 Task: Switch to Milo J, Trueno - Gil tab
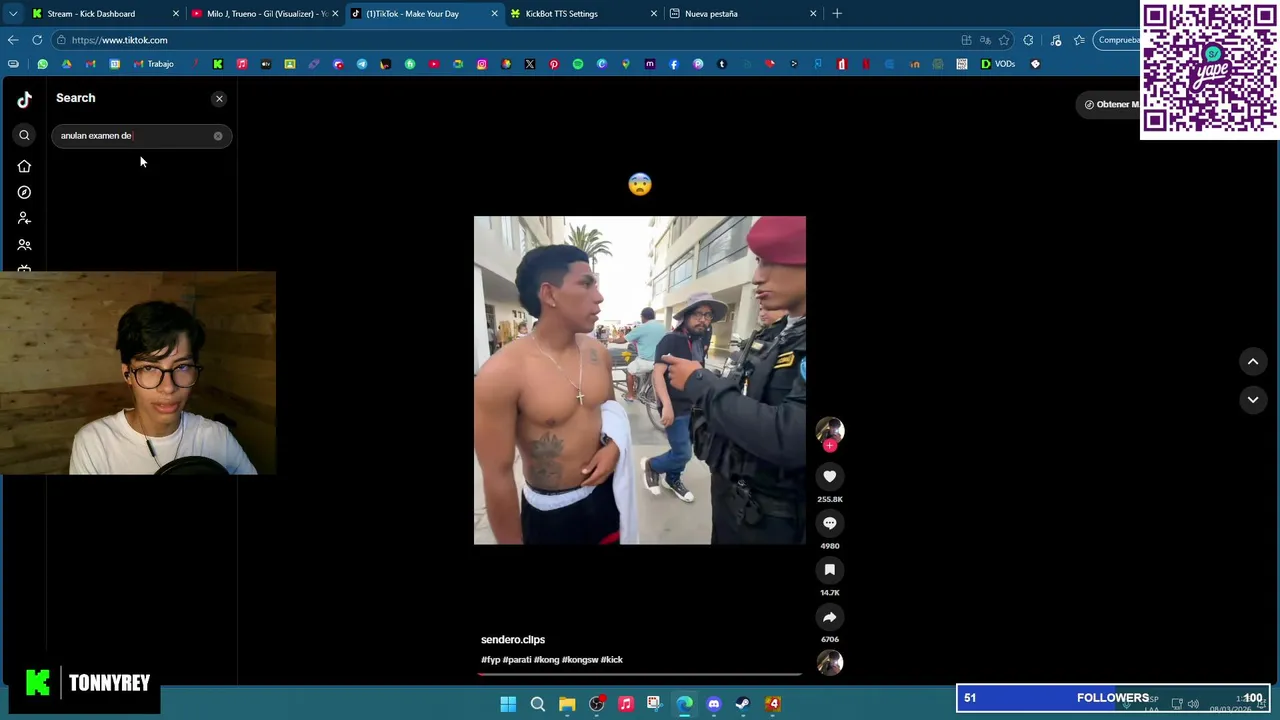265,14
